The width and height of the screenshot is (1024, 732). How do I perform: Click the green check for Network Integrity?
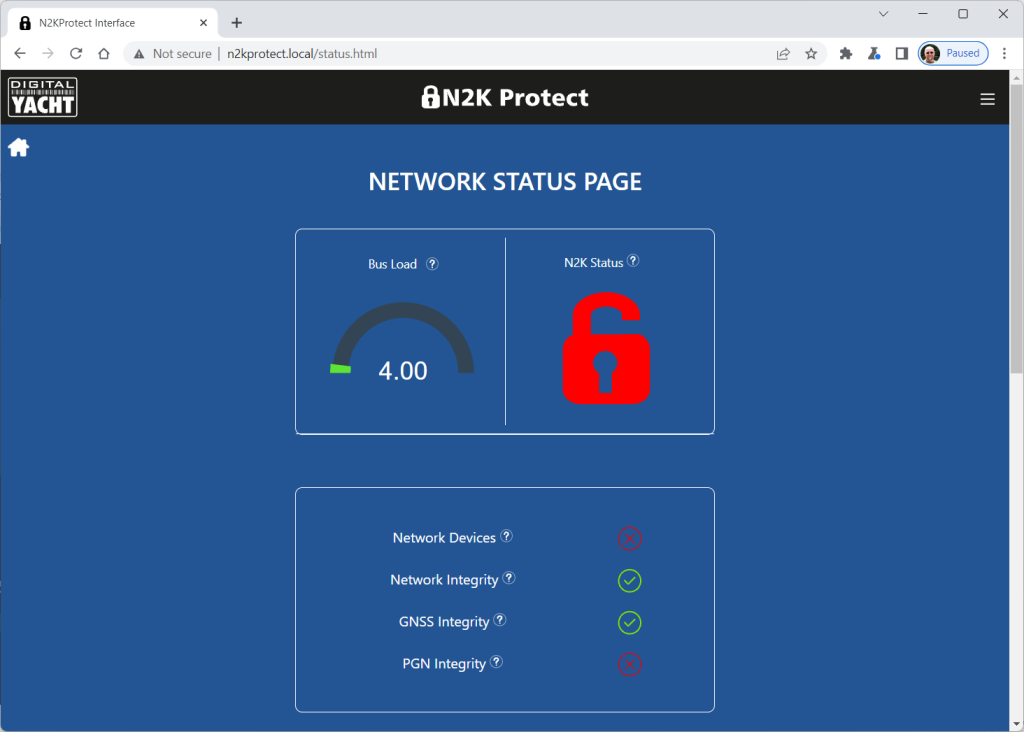pyautogui.click(x=629, y=581)
